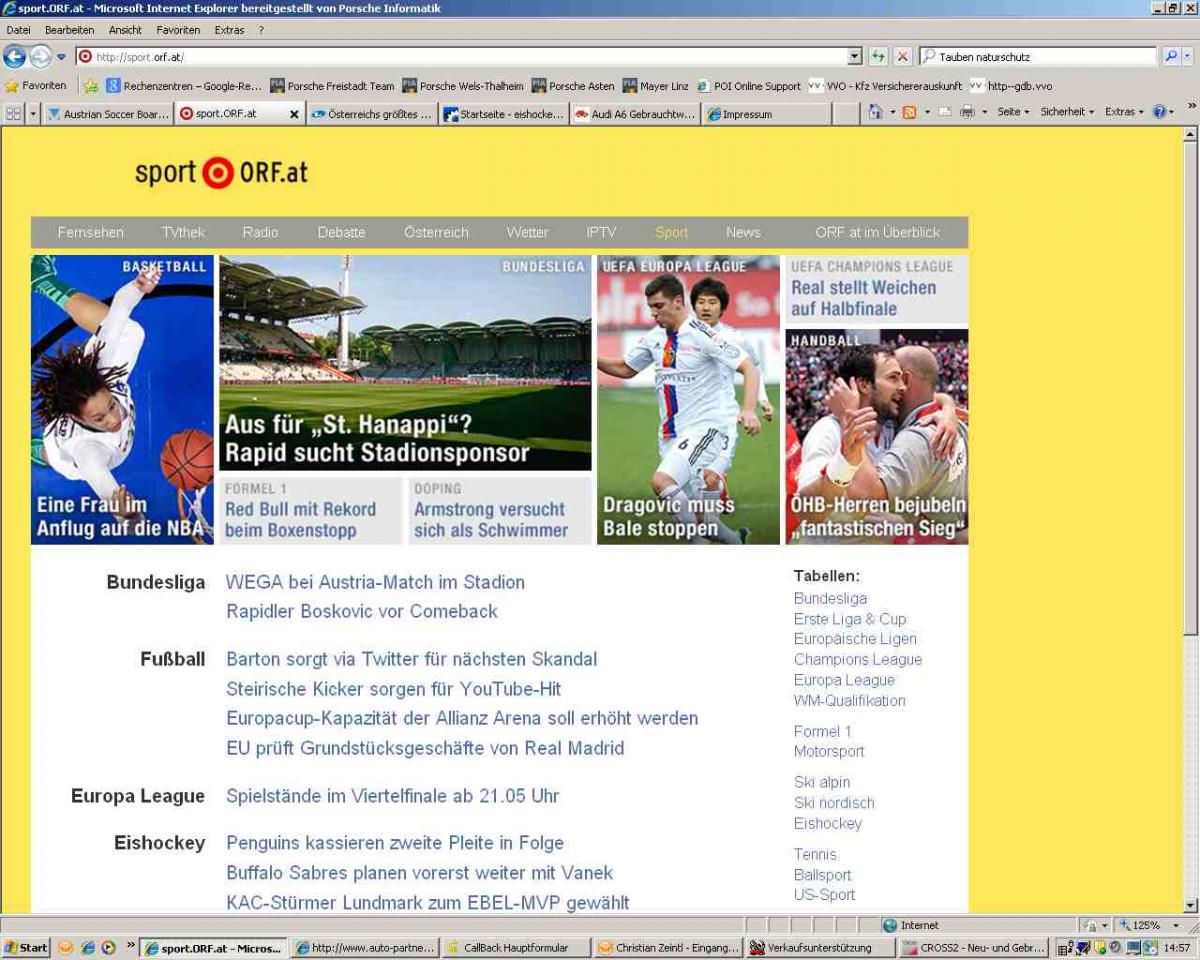Expand the Sicherheit command bar menu
The height and width of the screenshot is (960, 1200).
click(x=1067, y=112)
